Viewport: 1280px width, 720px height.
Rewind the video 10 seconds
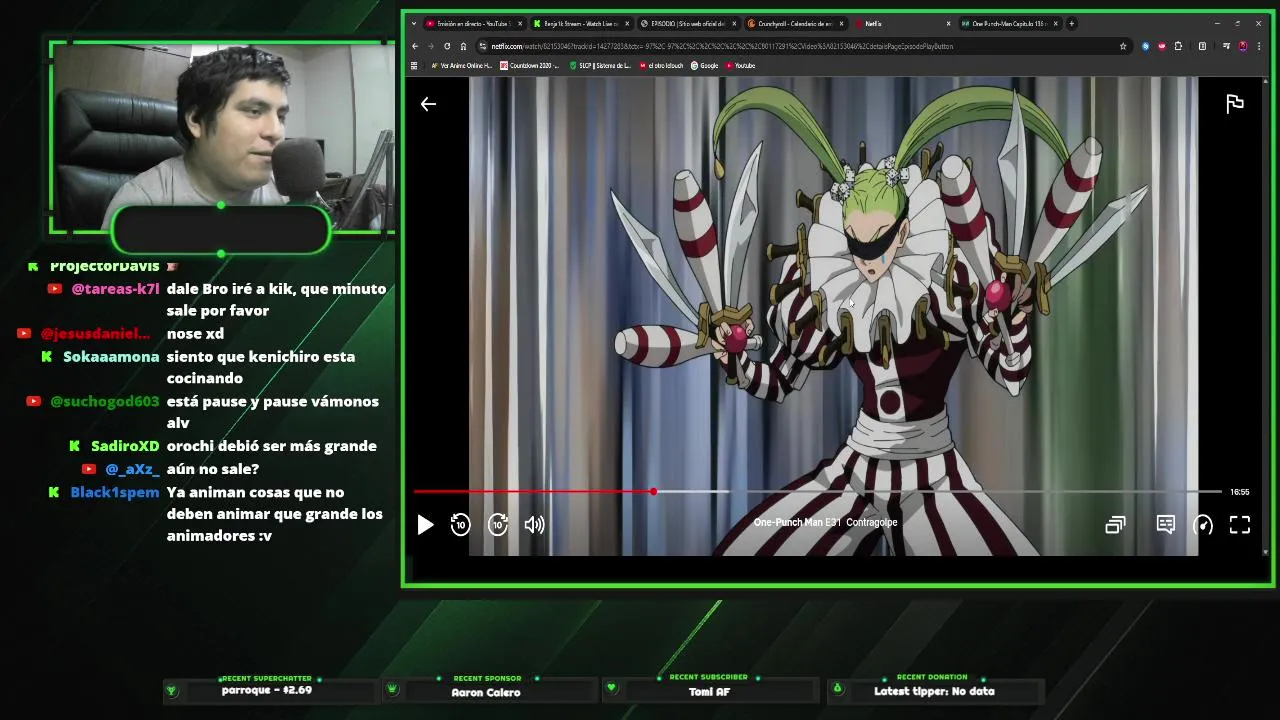pos(460,525)
